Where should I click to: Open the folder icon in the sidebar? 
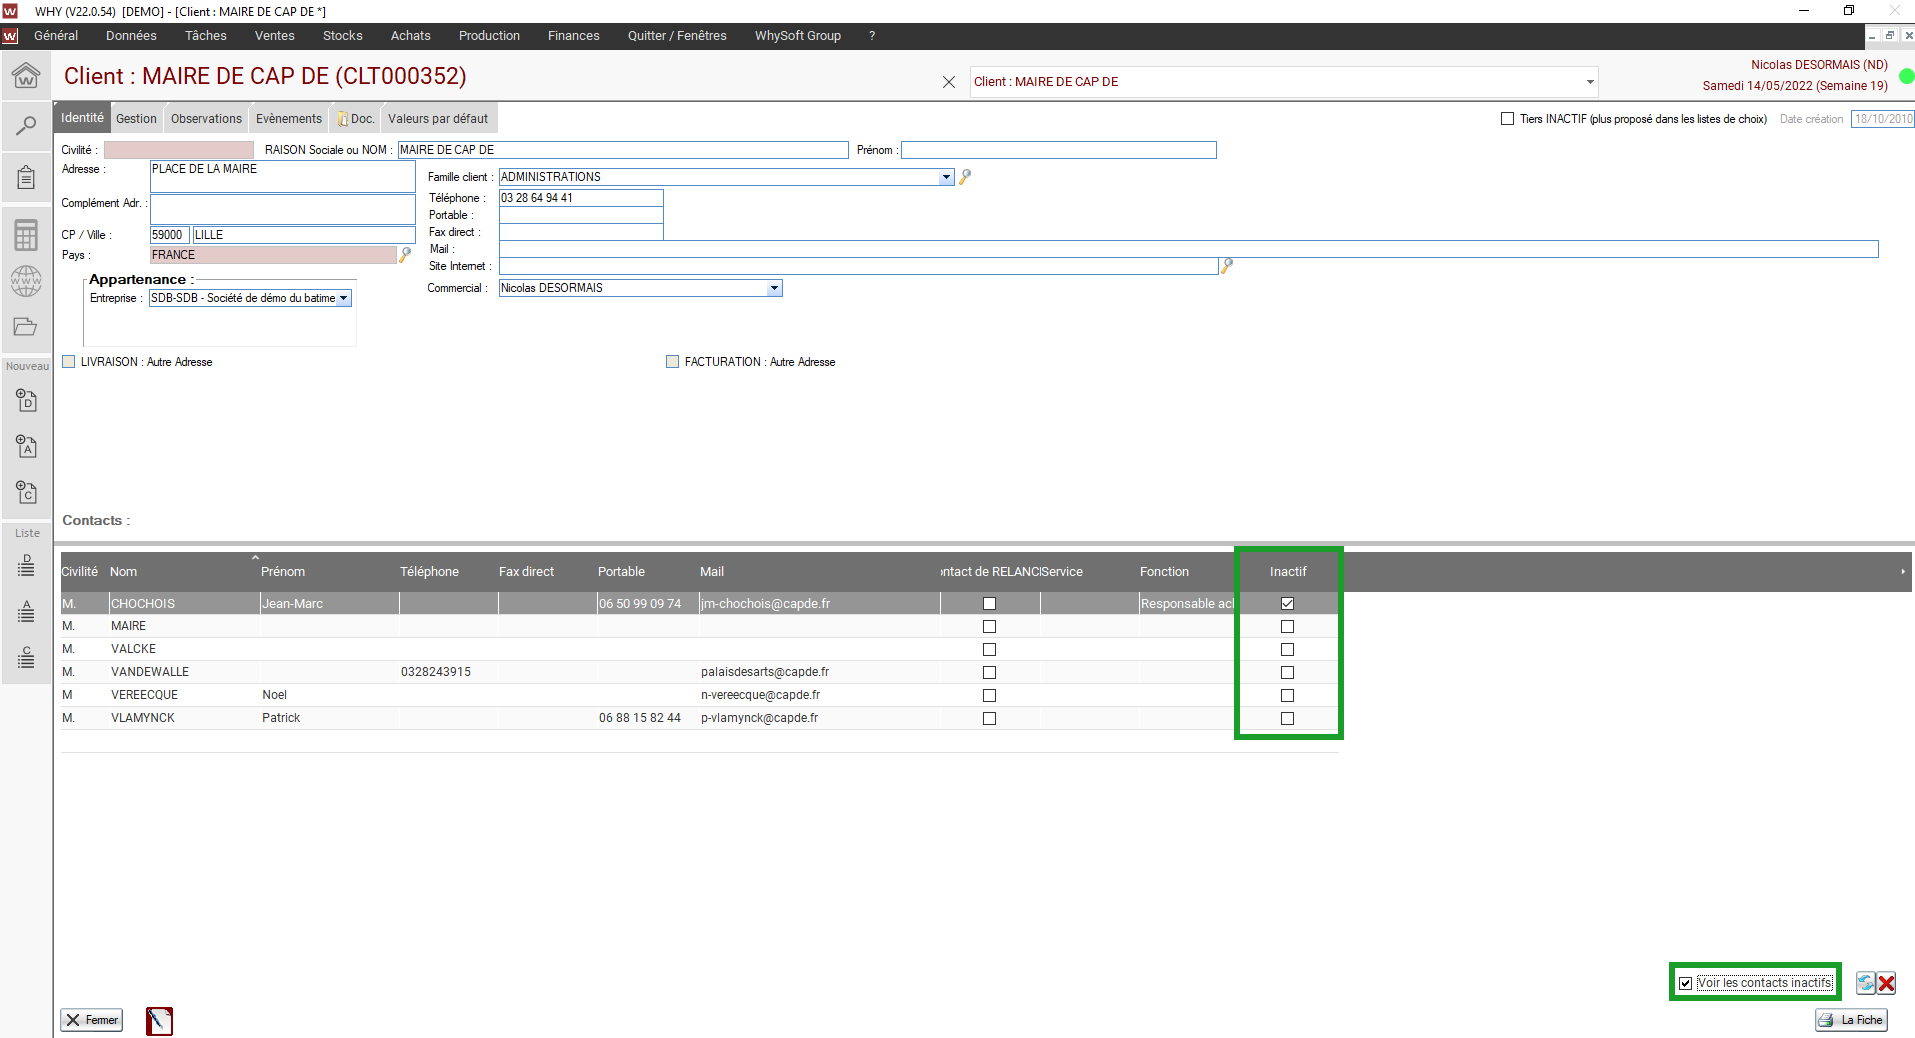click(x=26, y=327)
